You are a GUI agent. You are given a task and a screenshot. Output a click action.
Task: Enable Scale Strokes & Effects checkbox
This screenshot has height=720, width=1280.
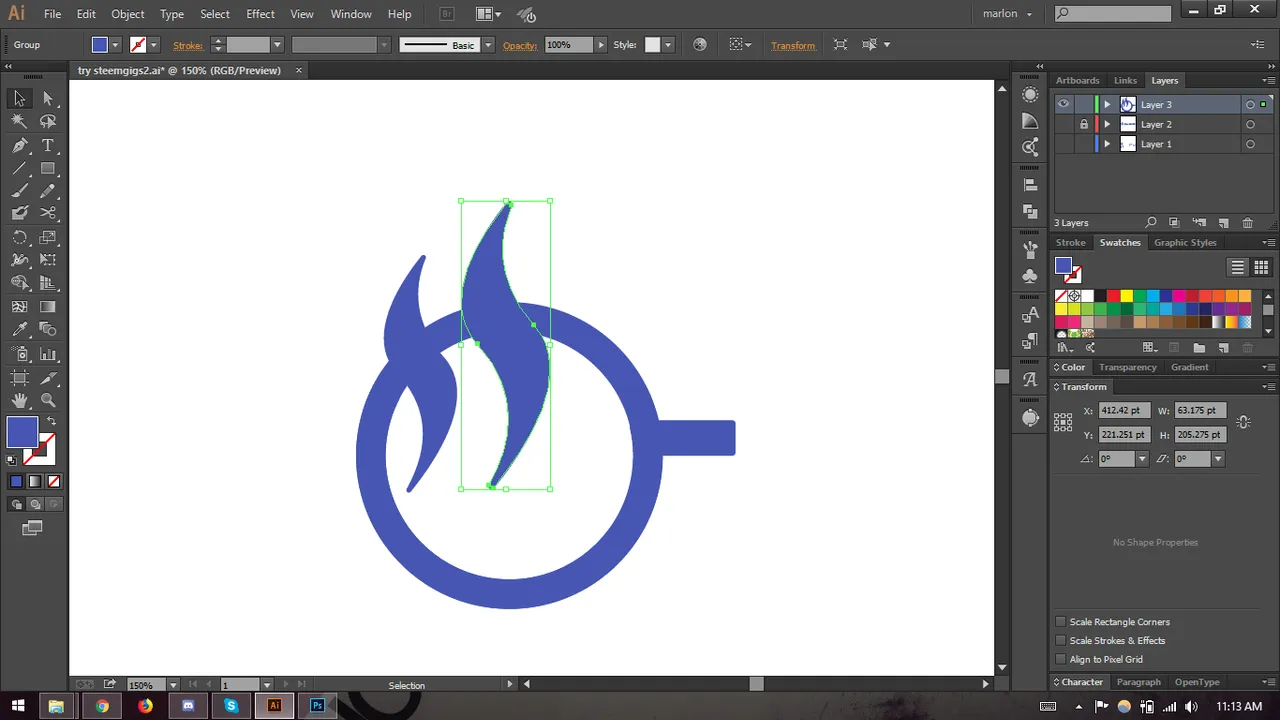[x=1061, y=641]
